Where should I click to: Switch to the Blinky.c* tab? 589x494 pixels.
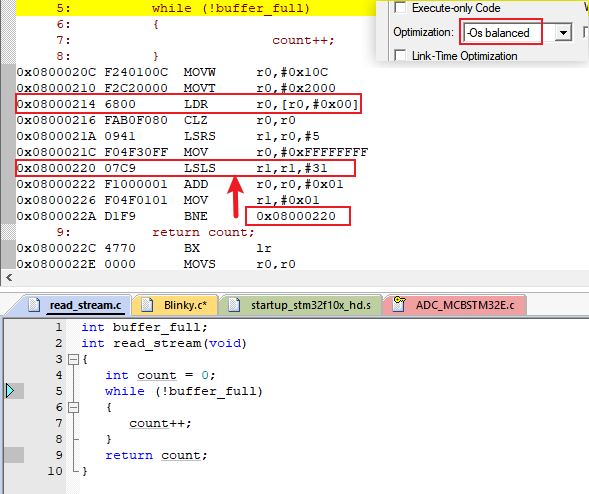point(175,305)
